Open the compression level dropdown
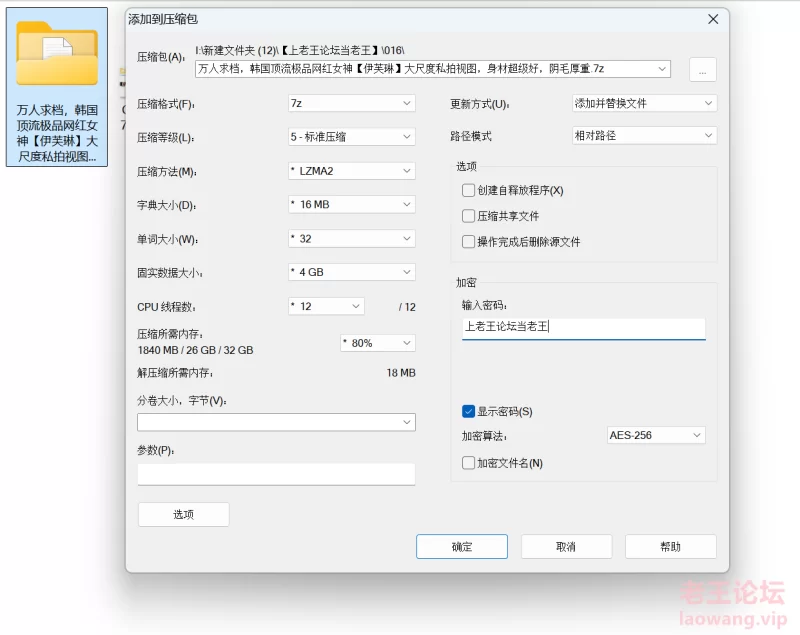The width and height of the screenshot is (800, 635). [352, 137]
